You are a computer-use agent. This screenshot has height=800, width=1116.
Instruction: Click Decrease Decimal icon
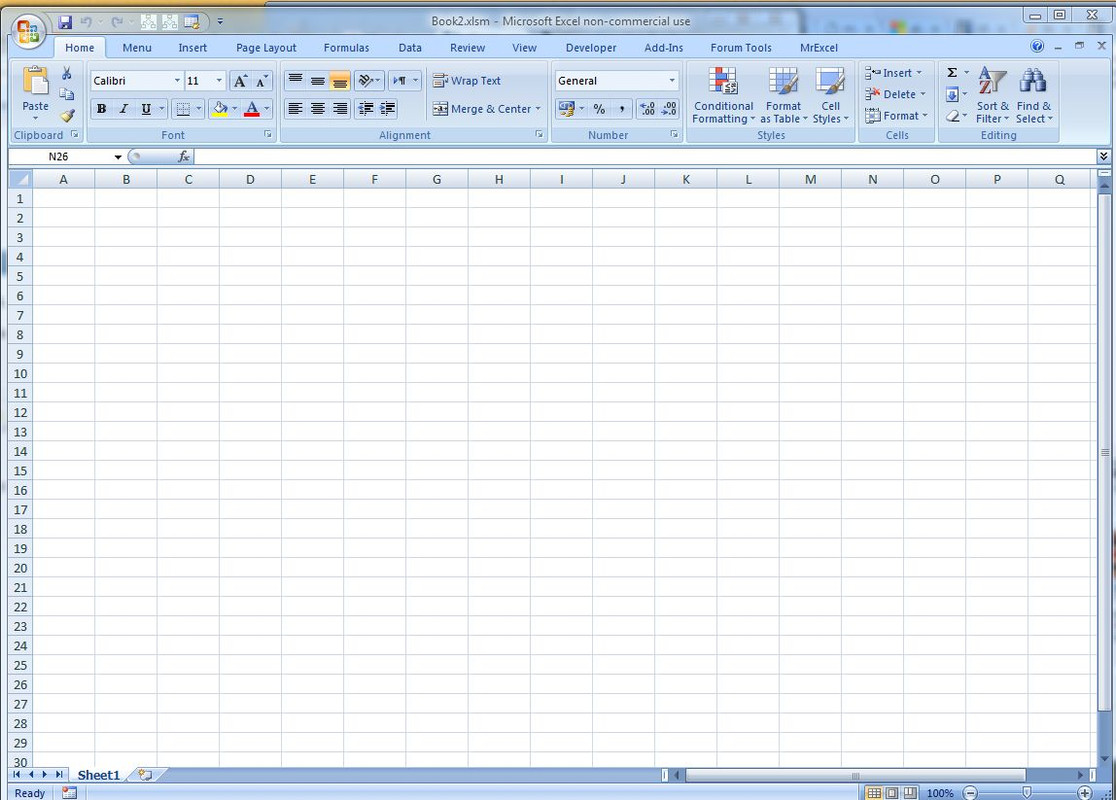click(x=669, y=109)
